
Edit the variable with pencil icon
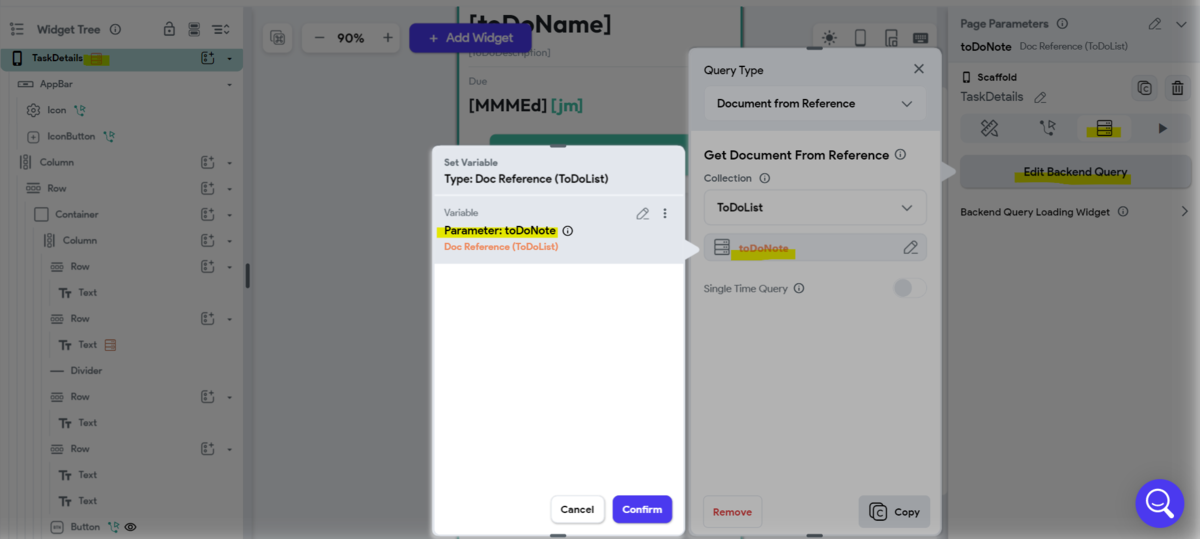pos(643,213)
